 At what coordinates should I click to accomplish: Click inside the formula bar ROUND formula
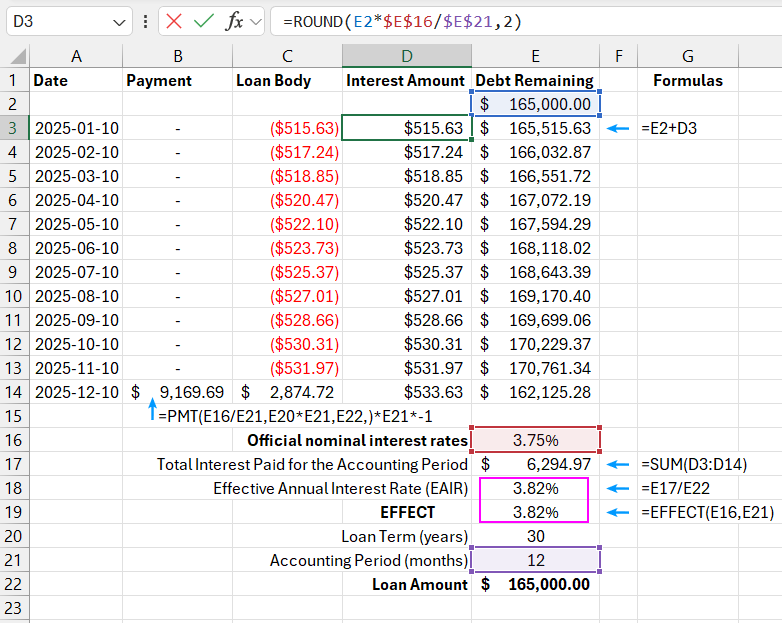[x=402, y=21]
